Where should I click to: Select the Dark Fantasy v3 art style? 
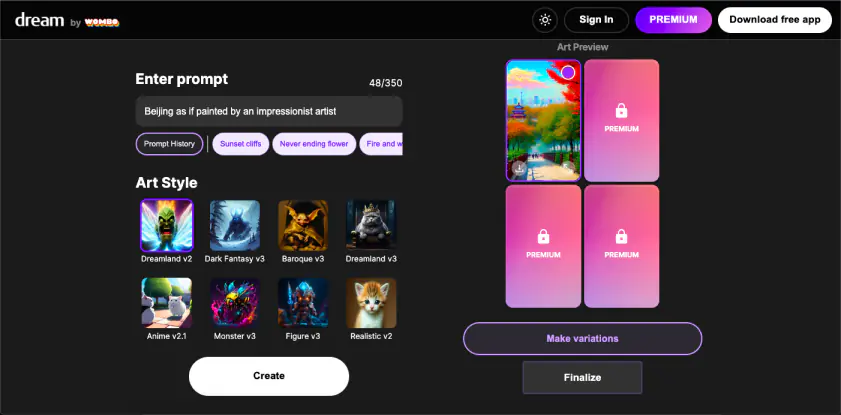pyautogui.click(x=235, y=225)
